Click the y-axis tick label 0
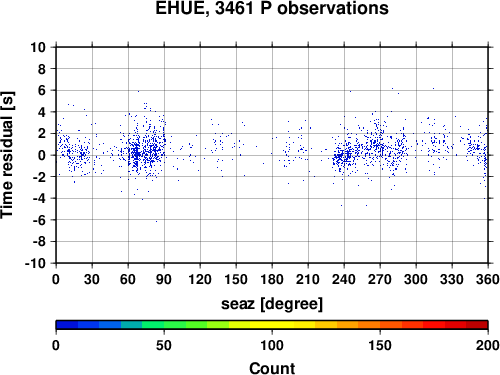 click(x=42, y=155)
